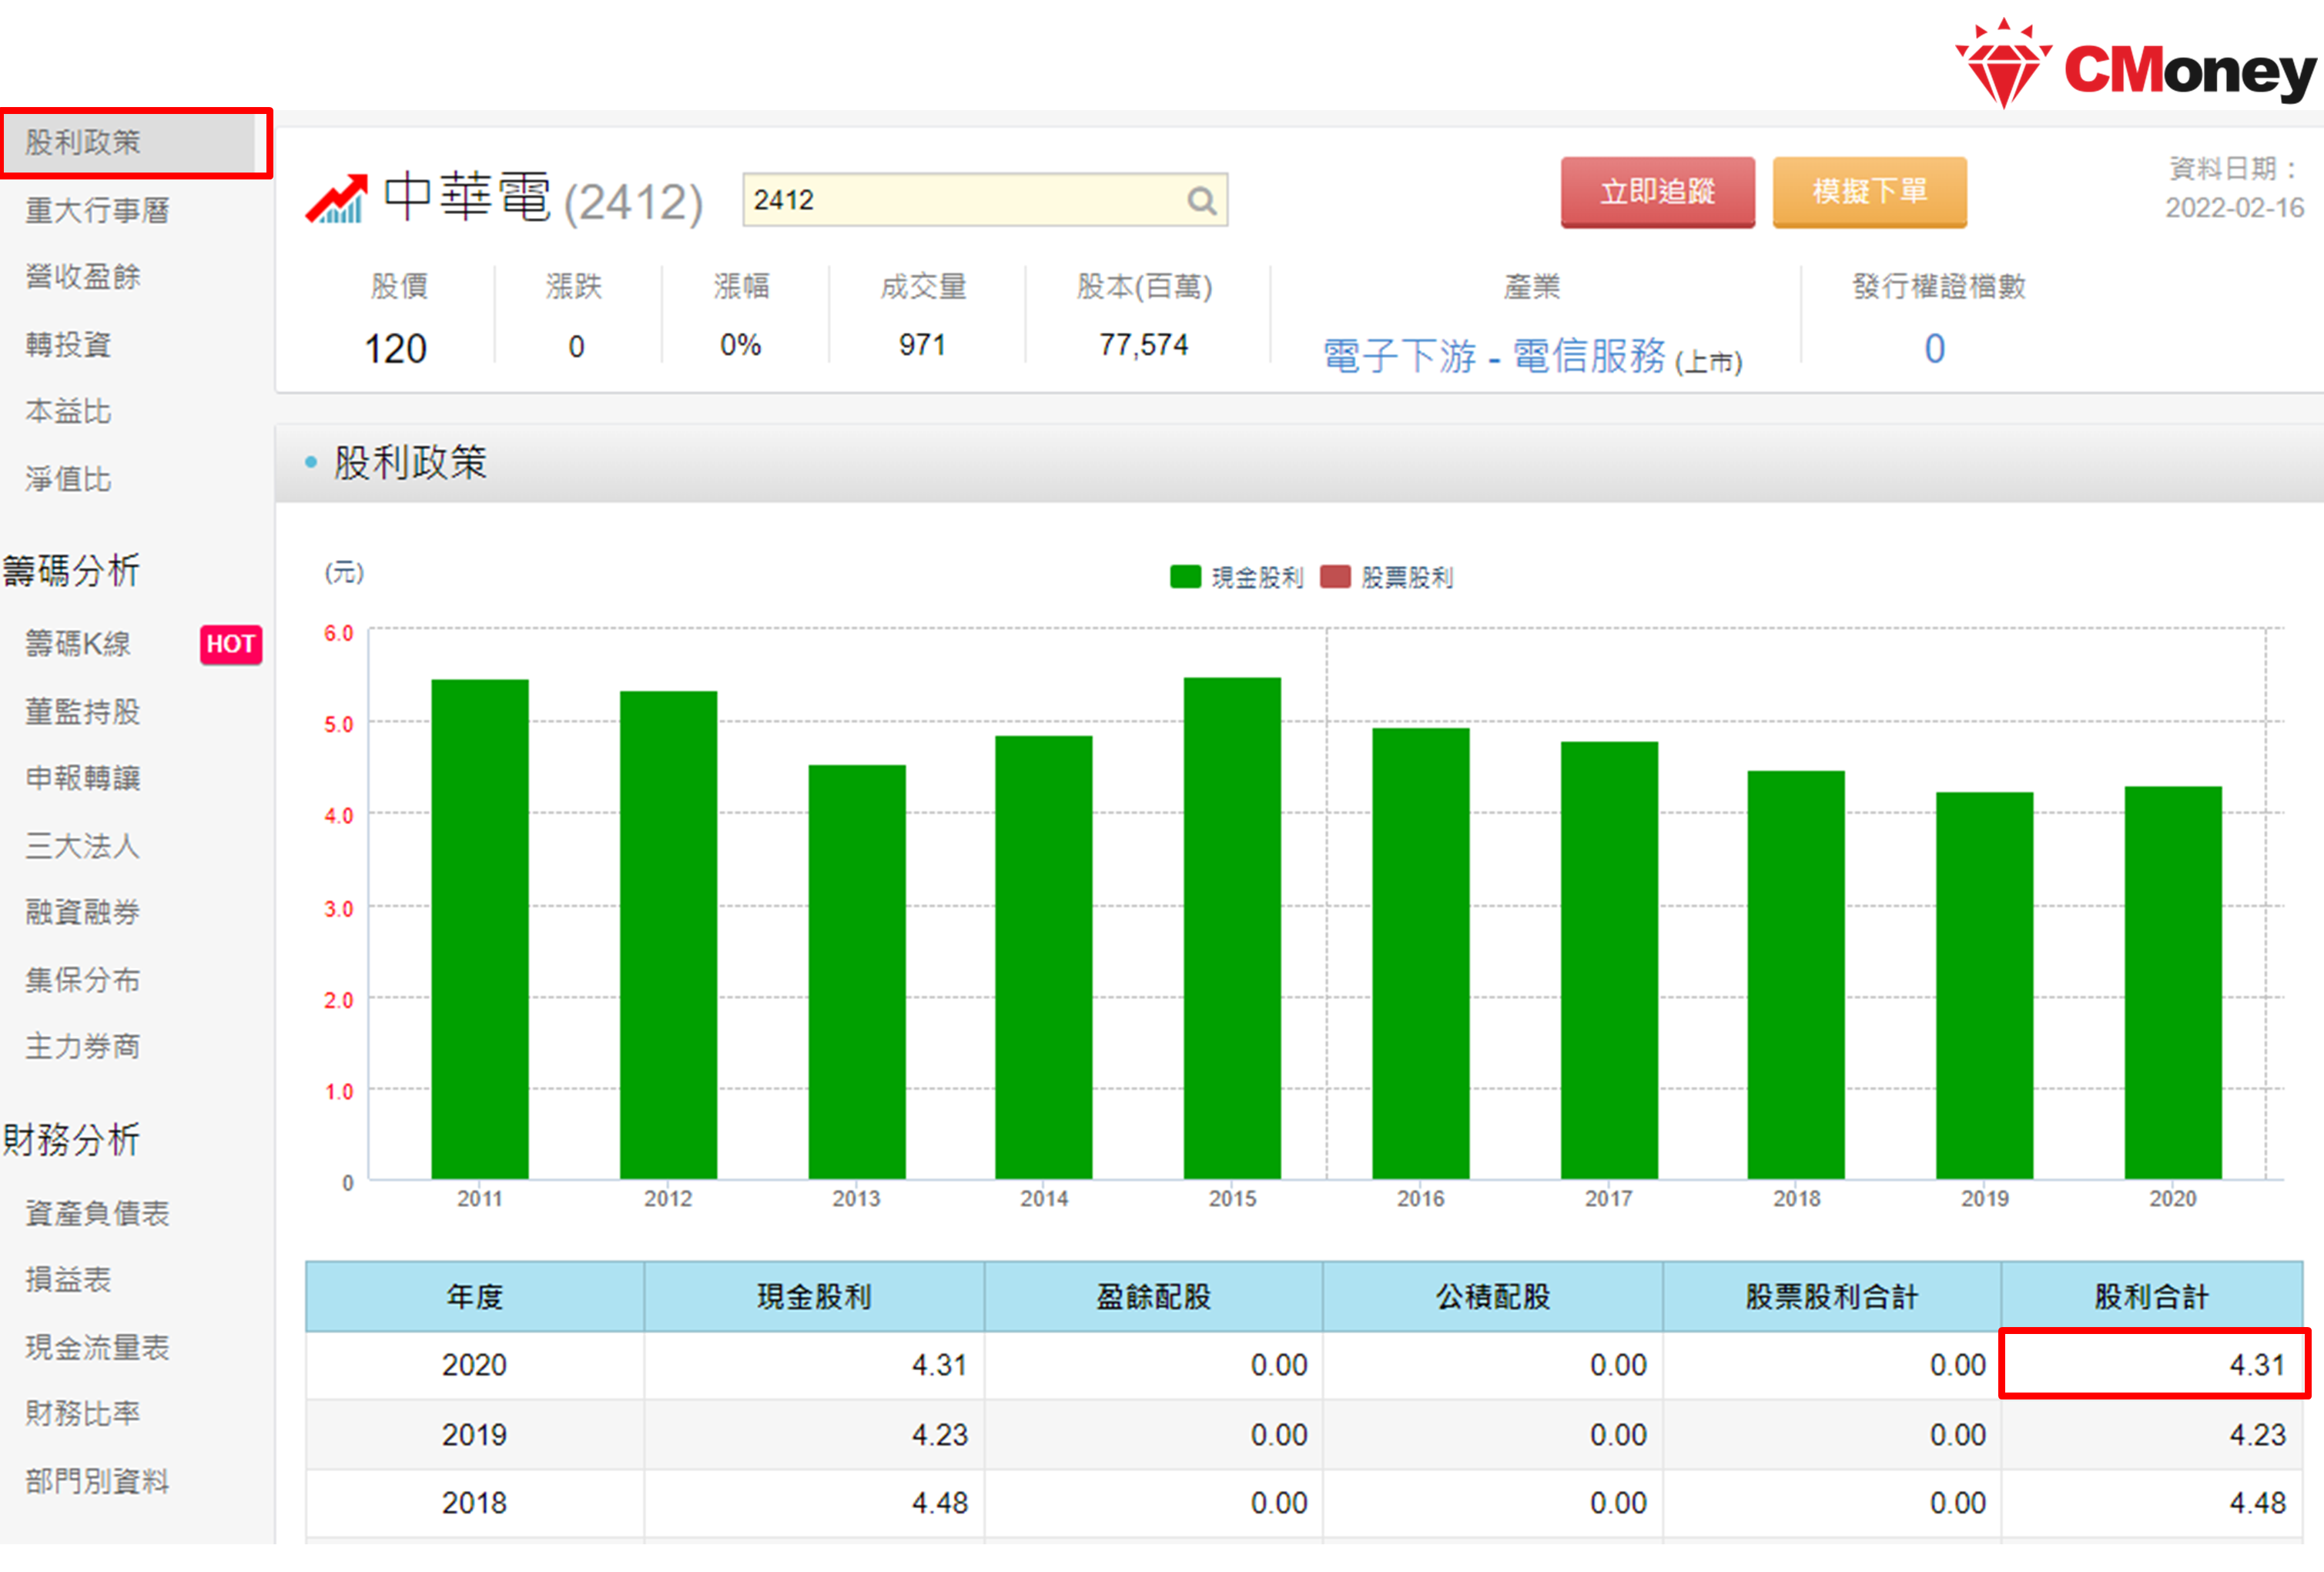
Task: Click the 2018 dividend bar
Action: click(1796, 975)
